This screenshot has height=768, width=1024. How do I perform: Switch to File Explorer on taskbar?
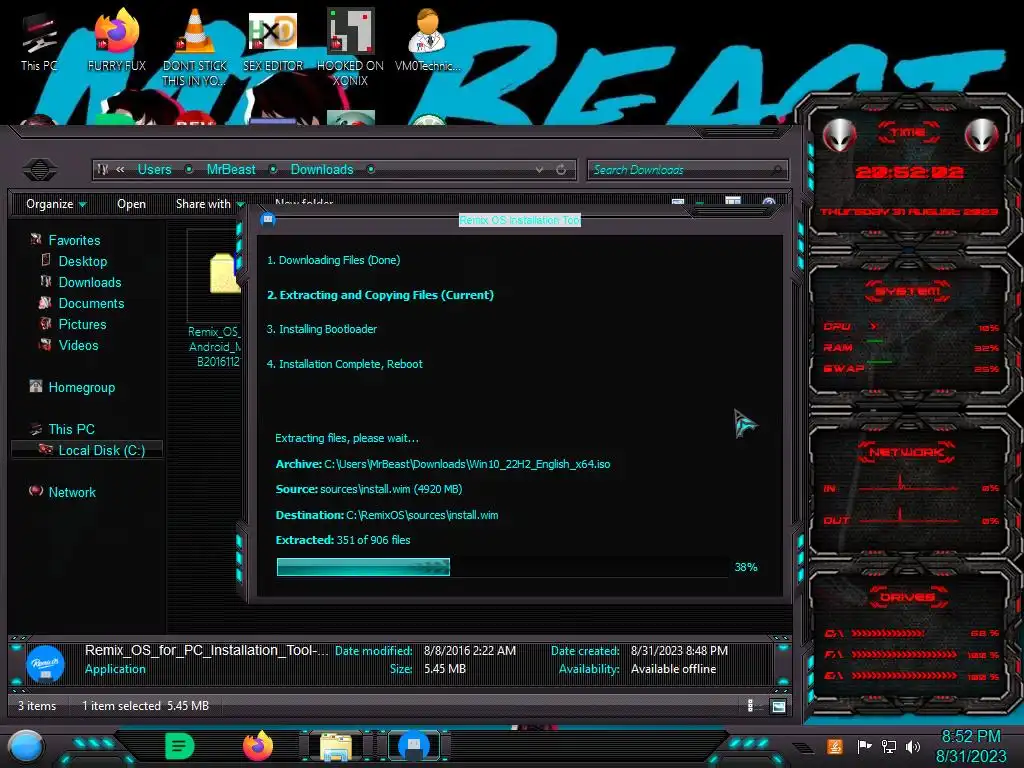tap(336, 746)
